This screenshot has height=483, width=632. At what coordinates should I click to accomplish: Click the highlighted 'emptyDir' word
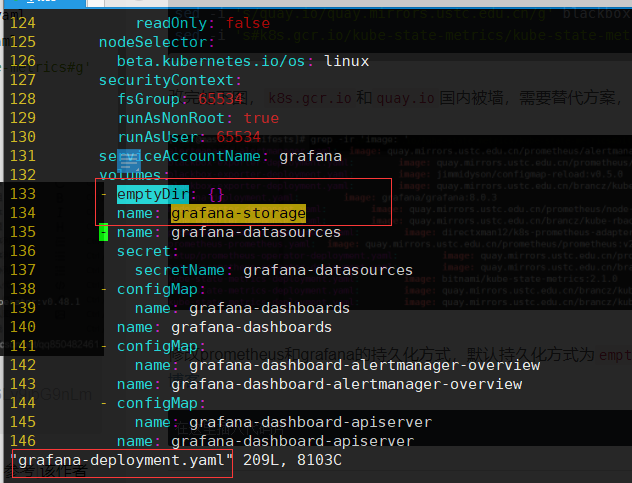153,194
